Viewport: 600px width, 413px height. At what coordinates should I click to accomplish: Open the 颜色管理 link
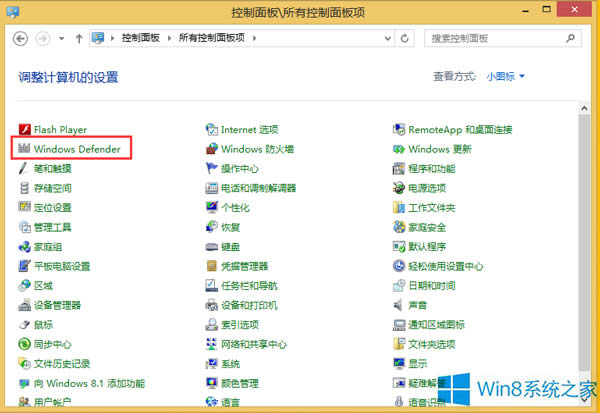(240, 383)
